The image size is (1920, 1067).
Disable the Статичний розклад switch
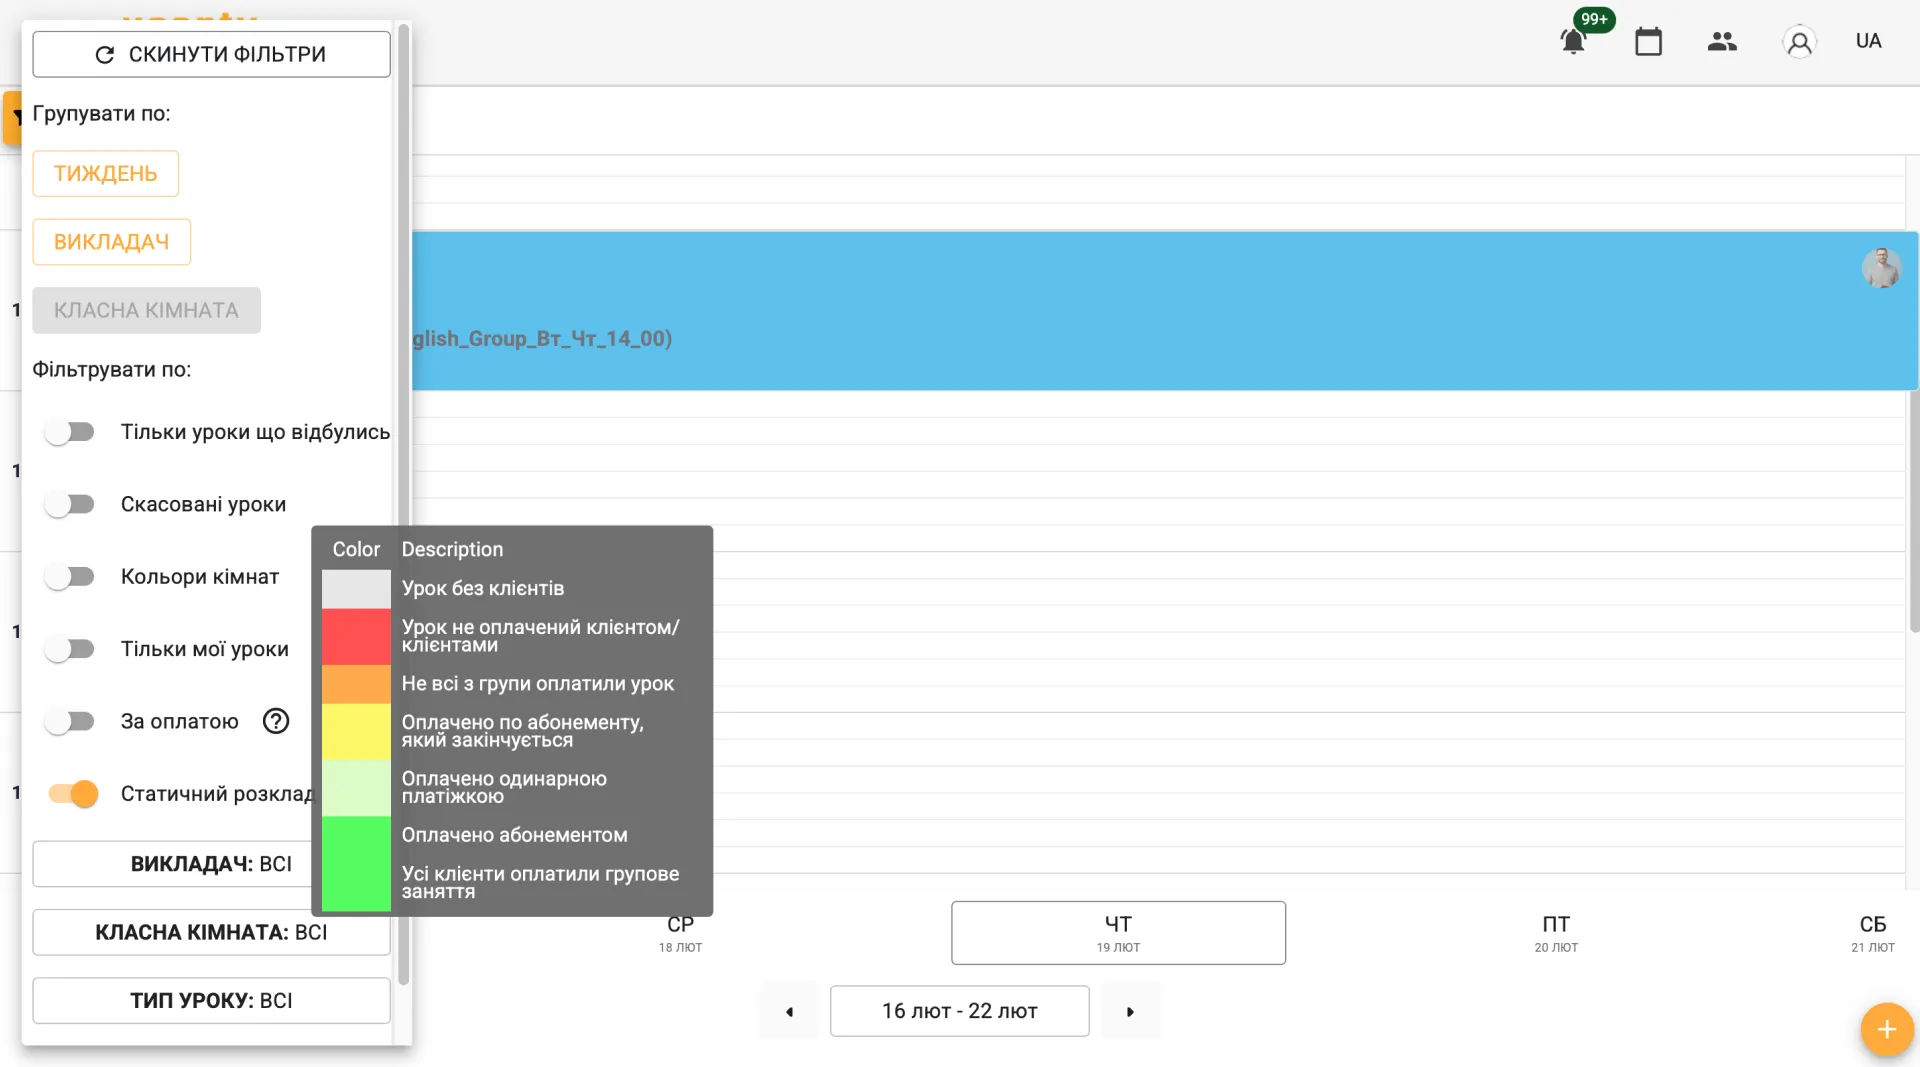tap(74, 794)
